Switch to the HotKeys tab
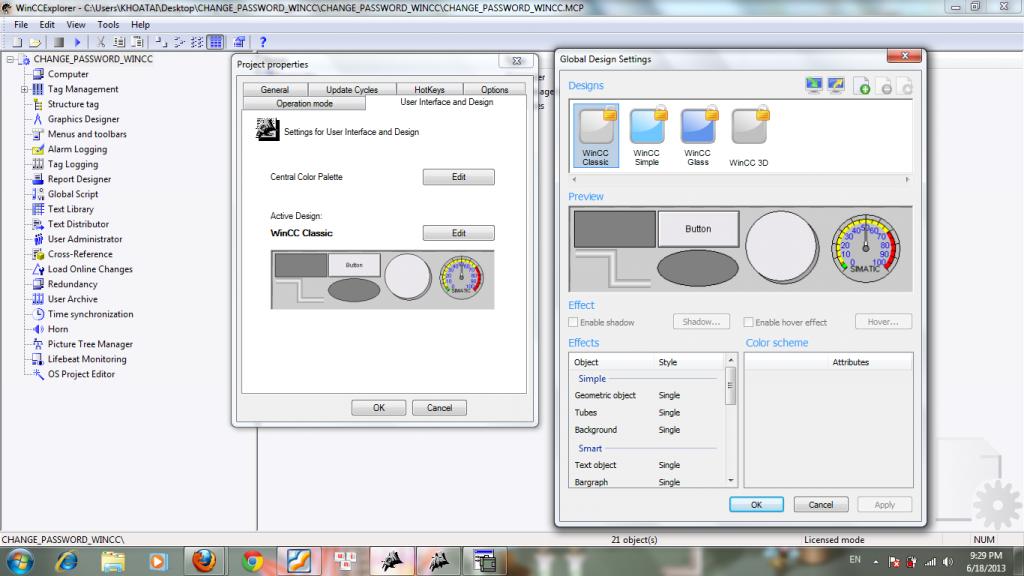The width and height of the screenshot is (1024, 576). 429,90
